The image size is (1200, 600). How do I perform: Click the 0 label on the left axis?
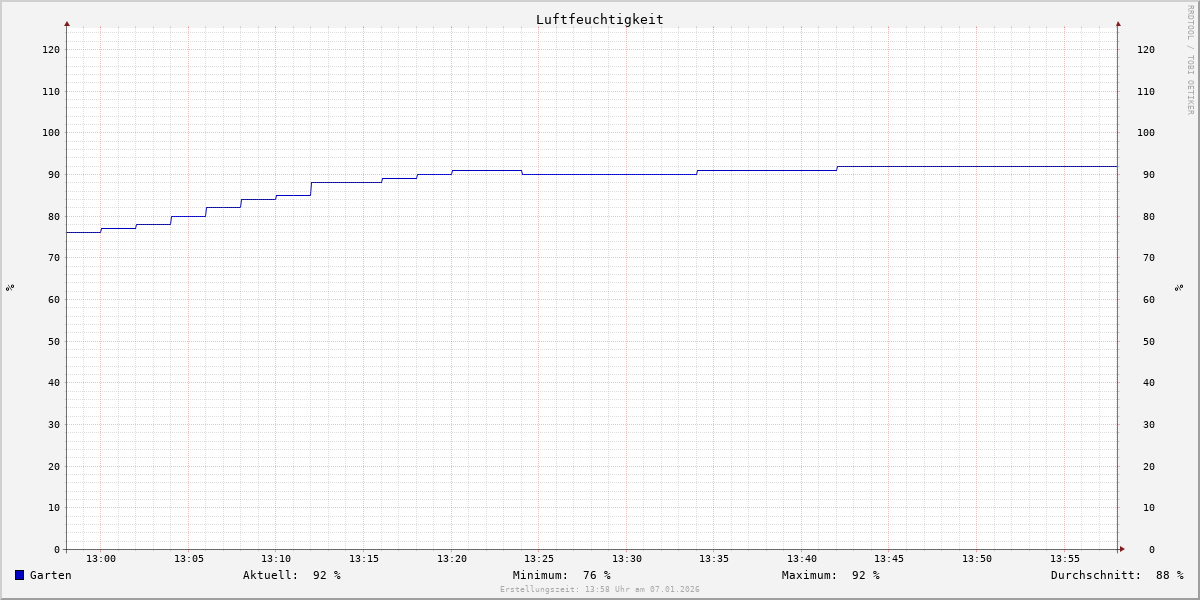(57, 550)
